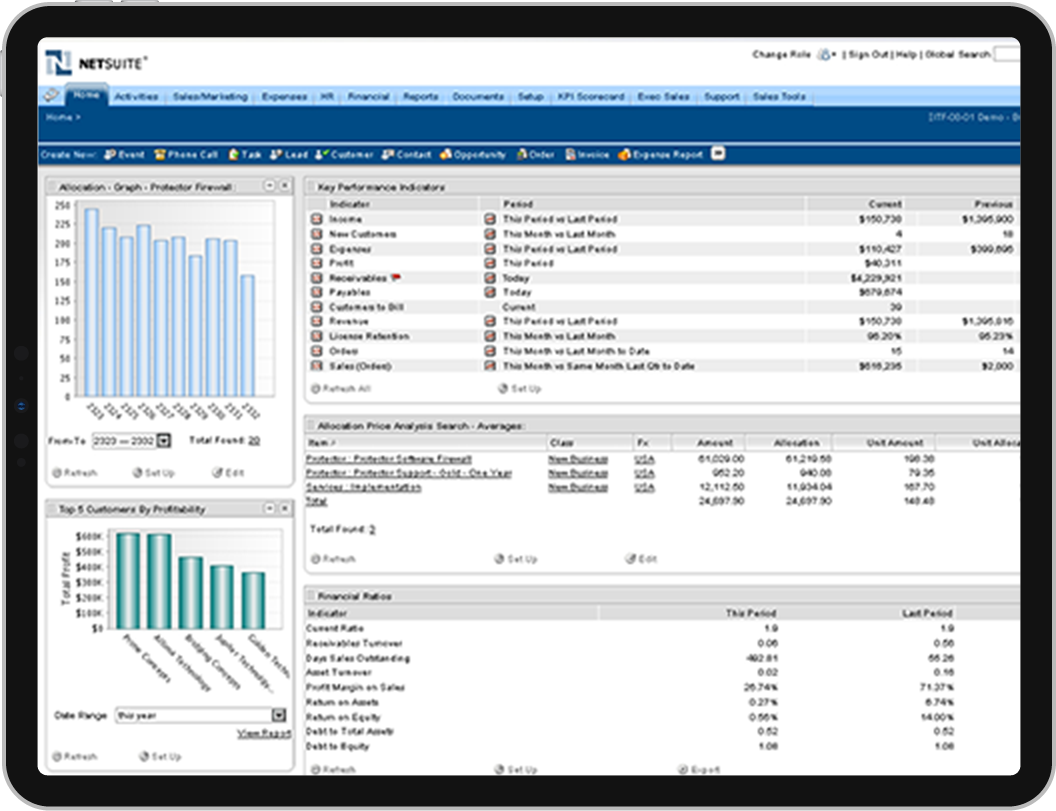This screenshot has height=811, width=1056.
Task: Click the icon beside Receivables indicator
Action: [x=317, y=278]
